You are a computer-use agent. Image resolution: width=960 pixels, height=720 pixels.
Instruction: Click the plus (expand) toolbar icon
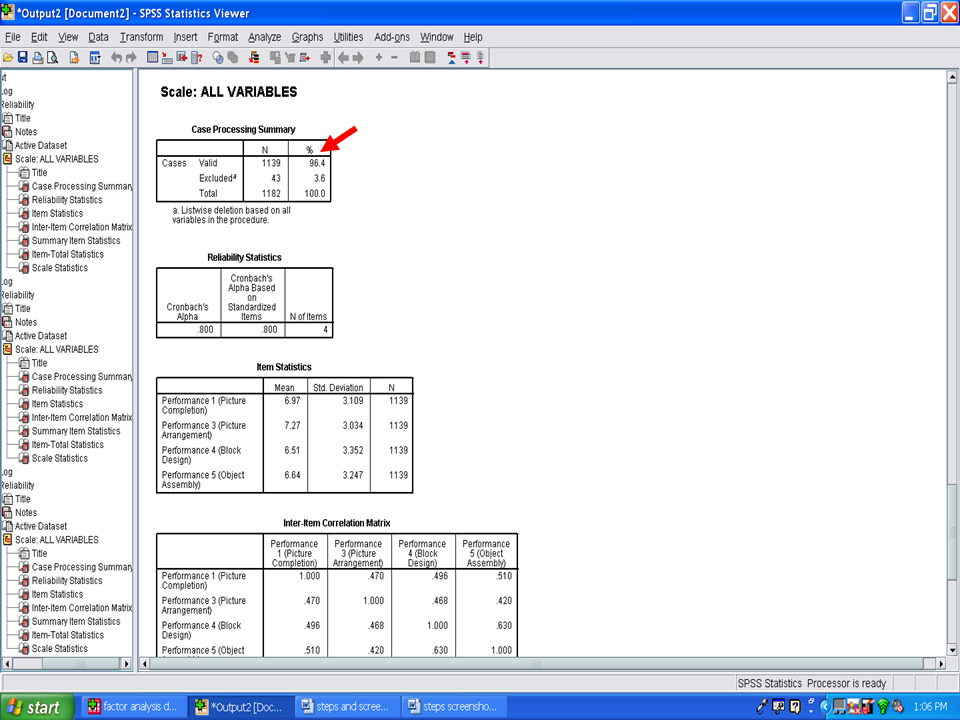point(378,58)
